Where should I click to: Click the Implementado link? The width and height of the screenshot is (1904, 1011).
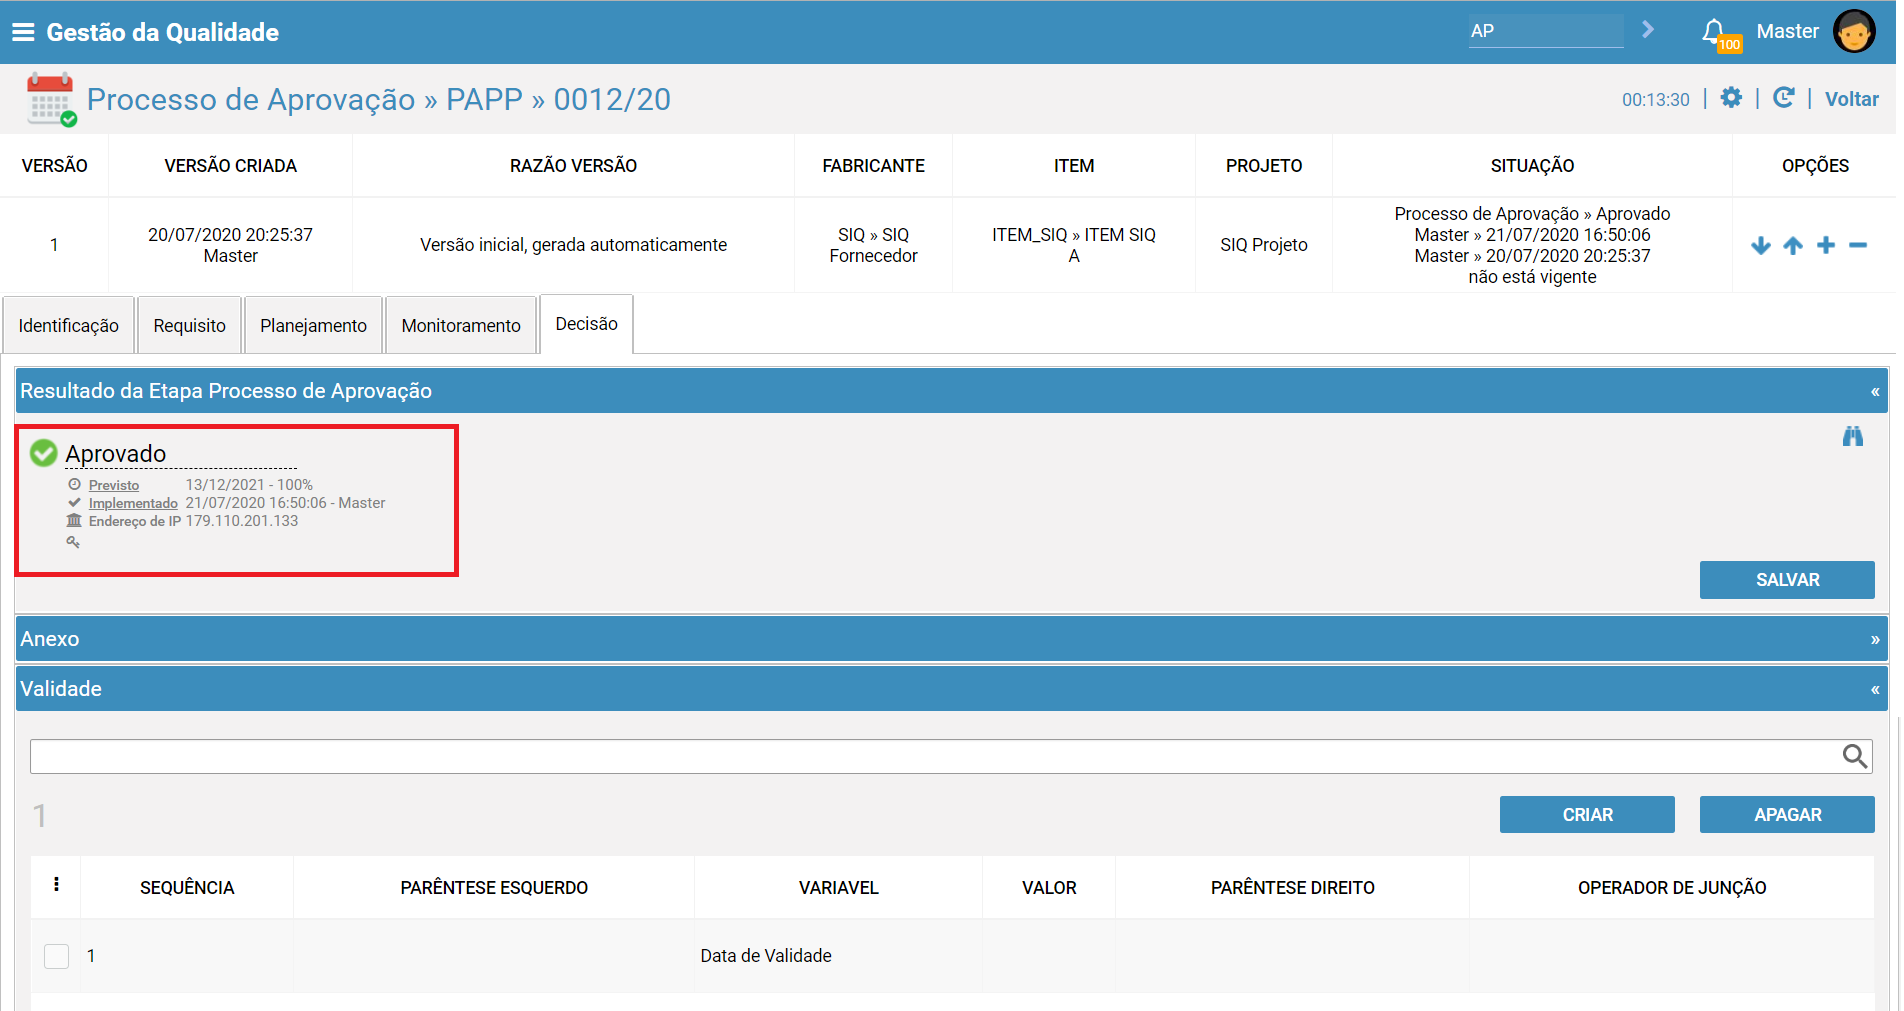pyautogui.click(x=133, y=503)
